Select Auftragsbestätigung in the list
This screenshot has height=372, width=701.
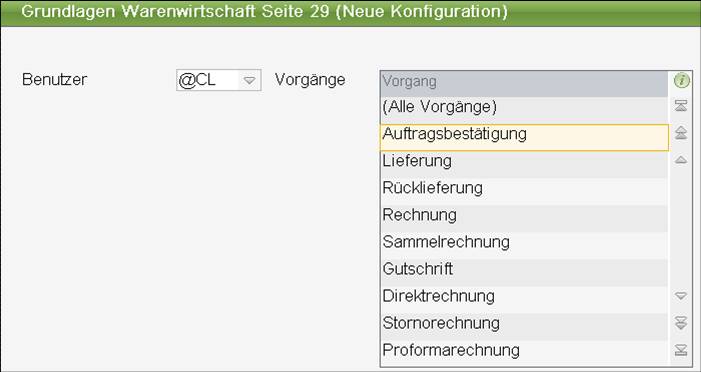point(524,138)
